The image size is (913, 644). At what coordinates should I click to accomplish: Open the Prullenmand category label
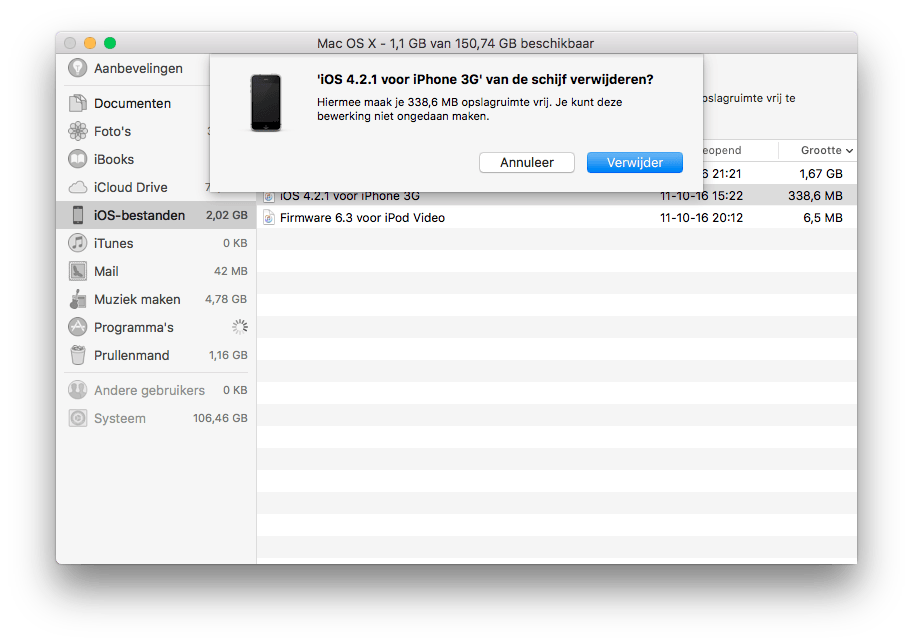click(x=132, y=355)
